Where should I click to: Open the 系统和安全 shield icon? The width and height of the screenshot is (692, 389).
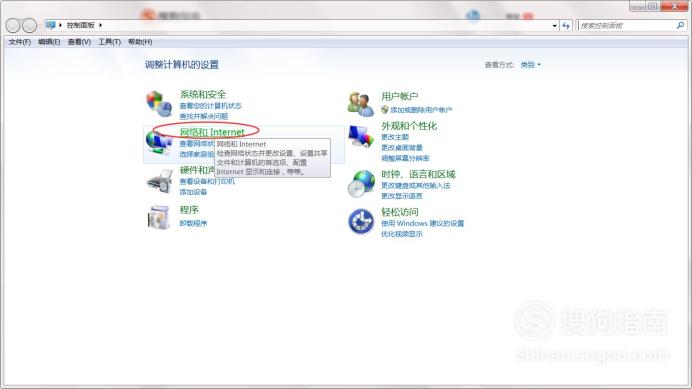pos(159,103)
